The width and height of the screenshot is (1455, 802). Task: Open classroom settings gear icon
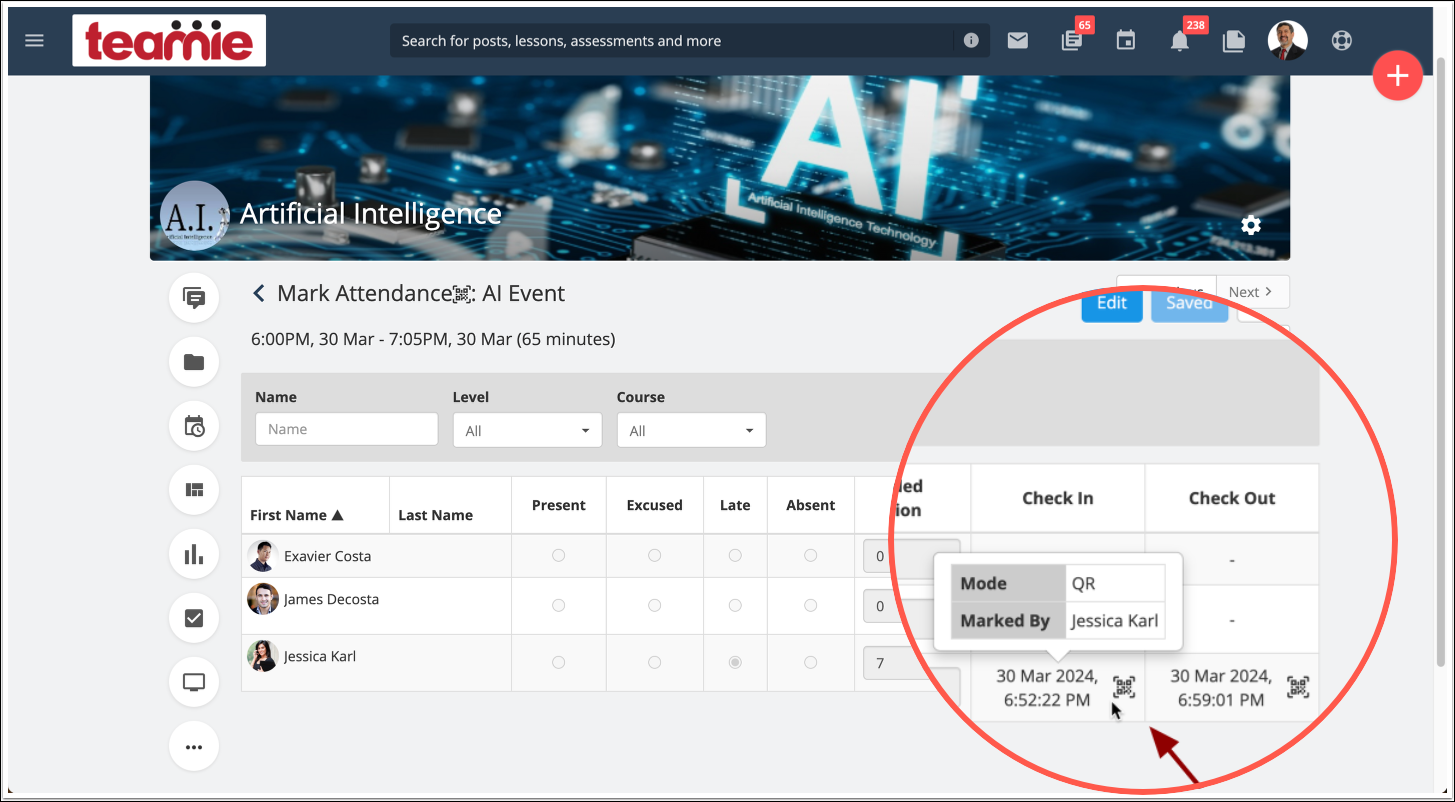coord(1251,225)
